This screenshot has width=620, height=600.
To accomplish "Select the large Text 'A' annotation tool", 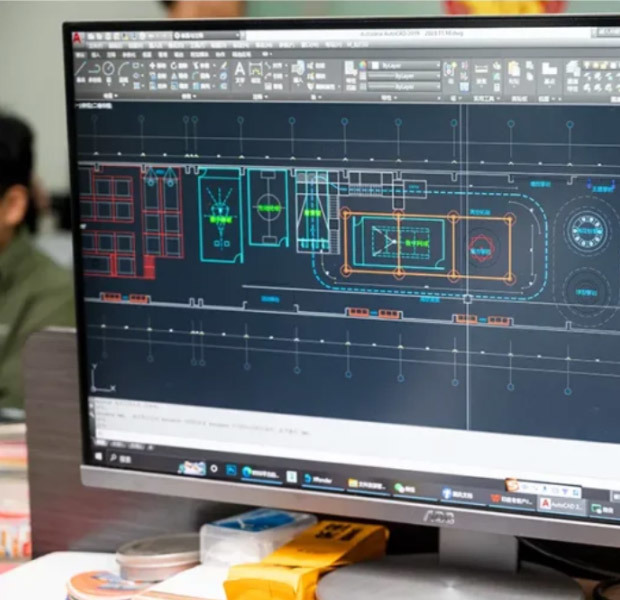I will pos(240,70).
